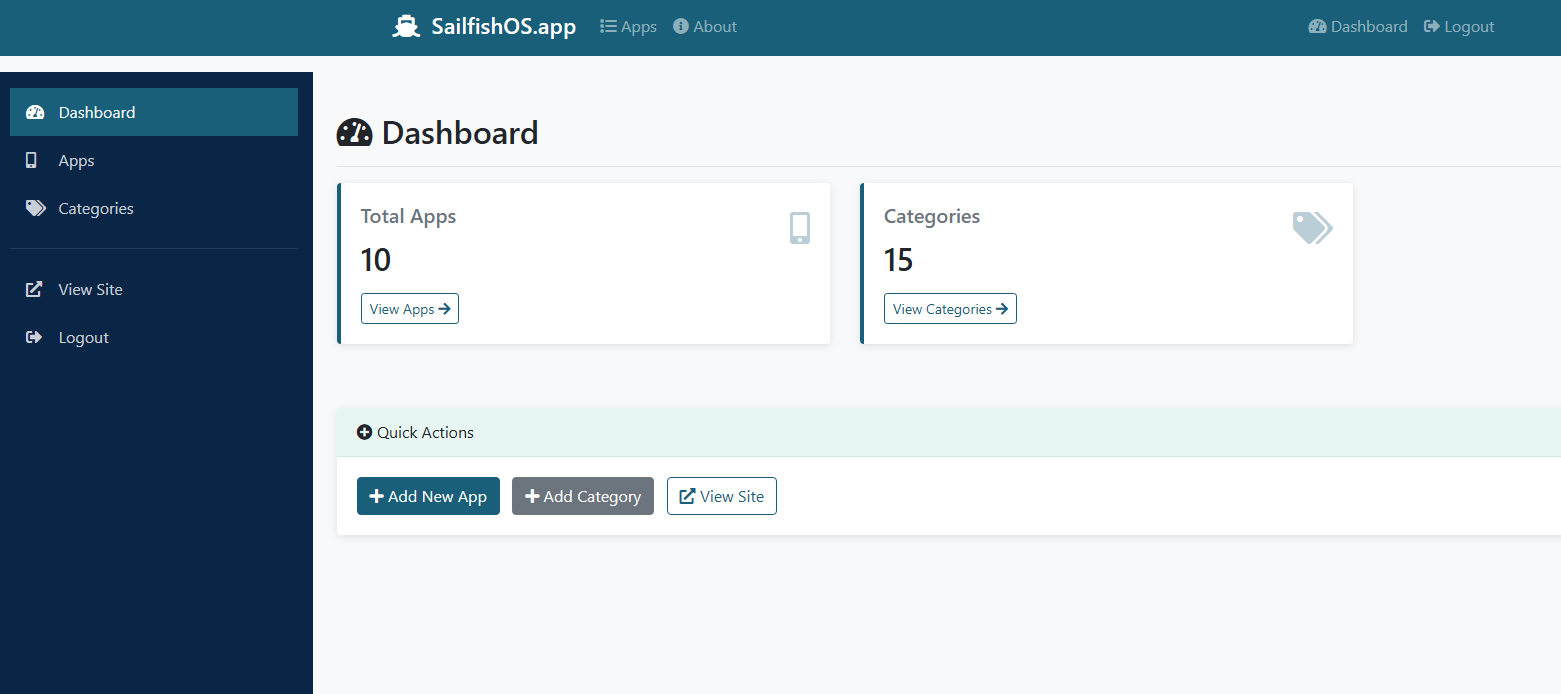Click the SailfishOS.app ship logo icon
This screenshot has height=694, width=1561.
point(406,27)
